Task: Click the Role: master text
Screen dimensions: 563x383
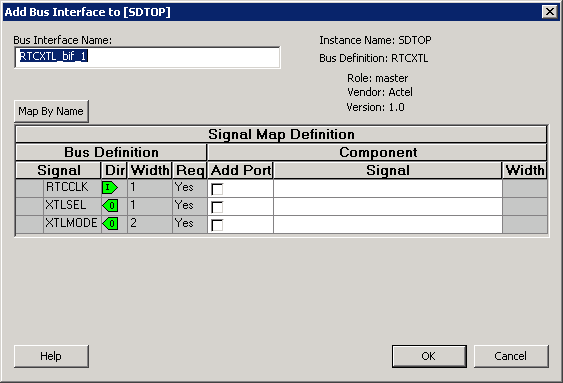Action: 377,78
